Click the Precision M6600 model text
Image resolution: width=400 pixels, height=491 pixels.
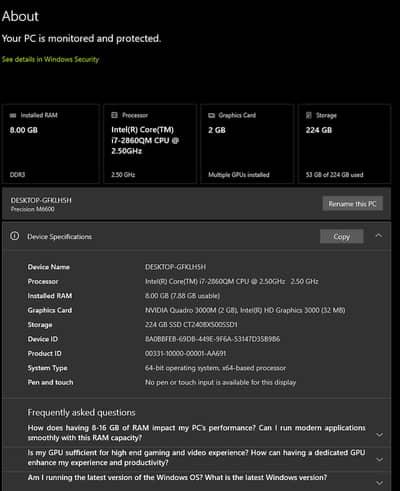click(x=32, y=209)
